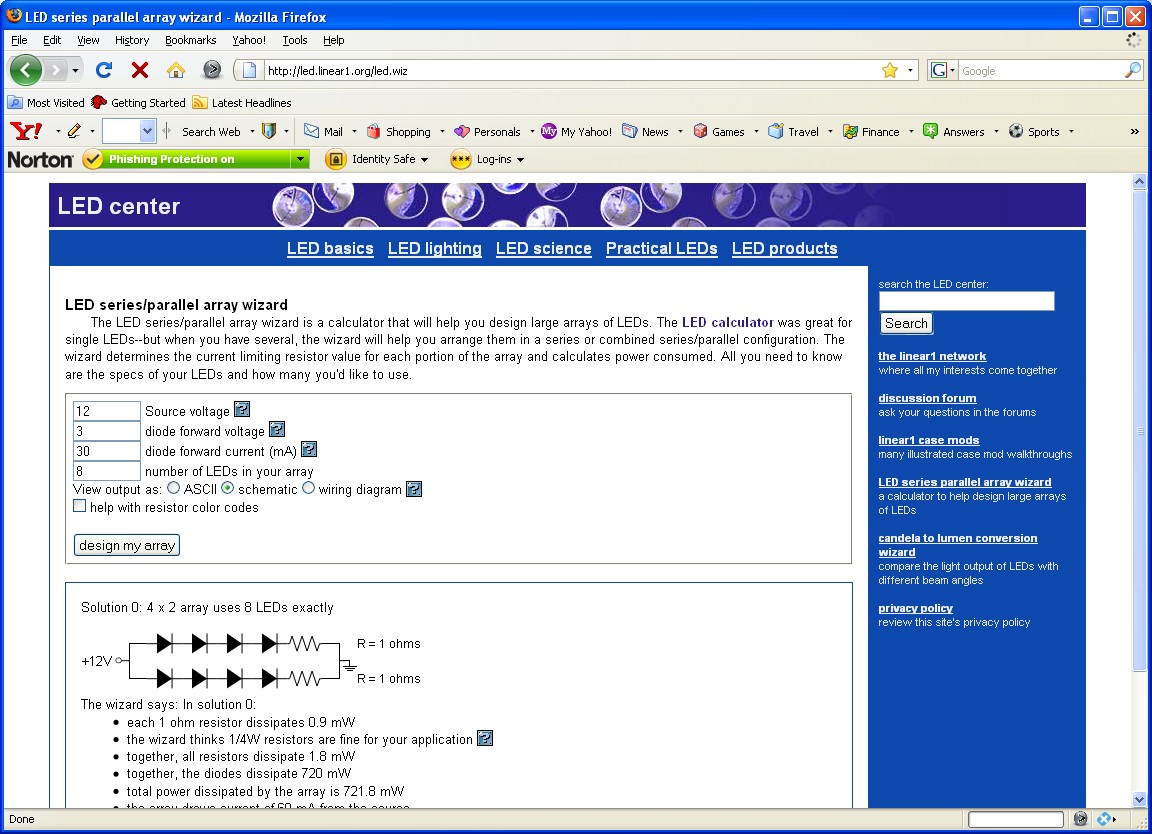Click the Google search magnifier icon

point(1133,71)
